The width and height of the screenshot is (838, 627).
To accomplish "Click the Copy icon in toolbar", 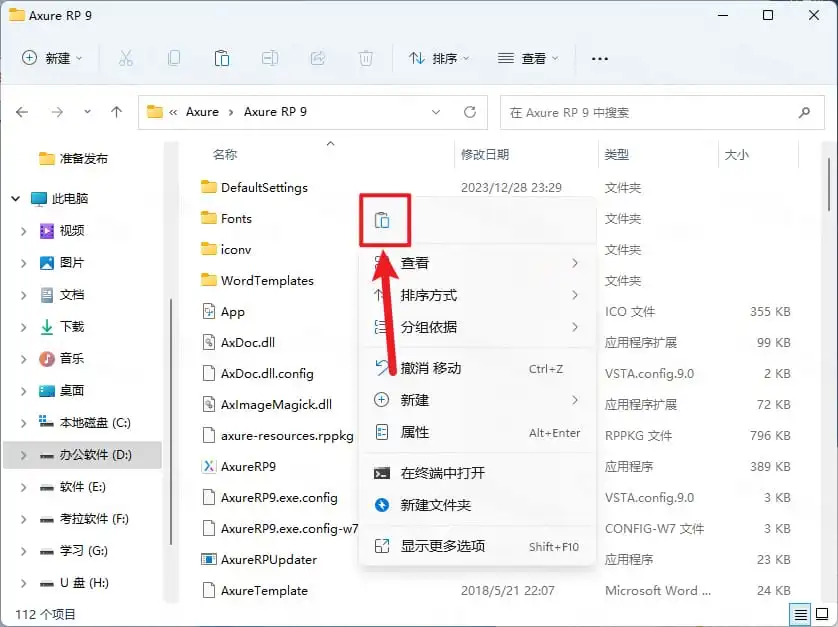I will (174, 58).
